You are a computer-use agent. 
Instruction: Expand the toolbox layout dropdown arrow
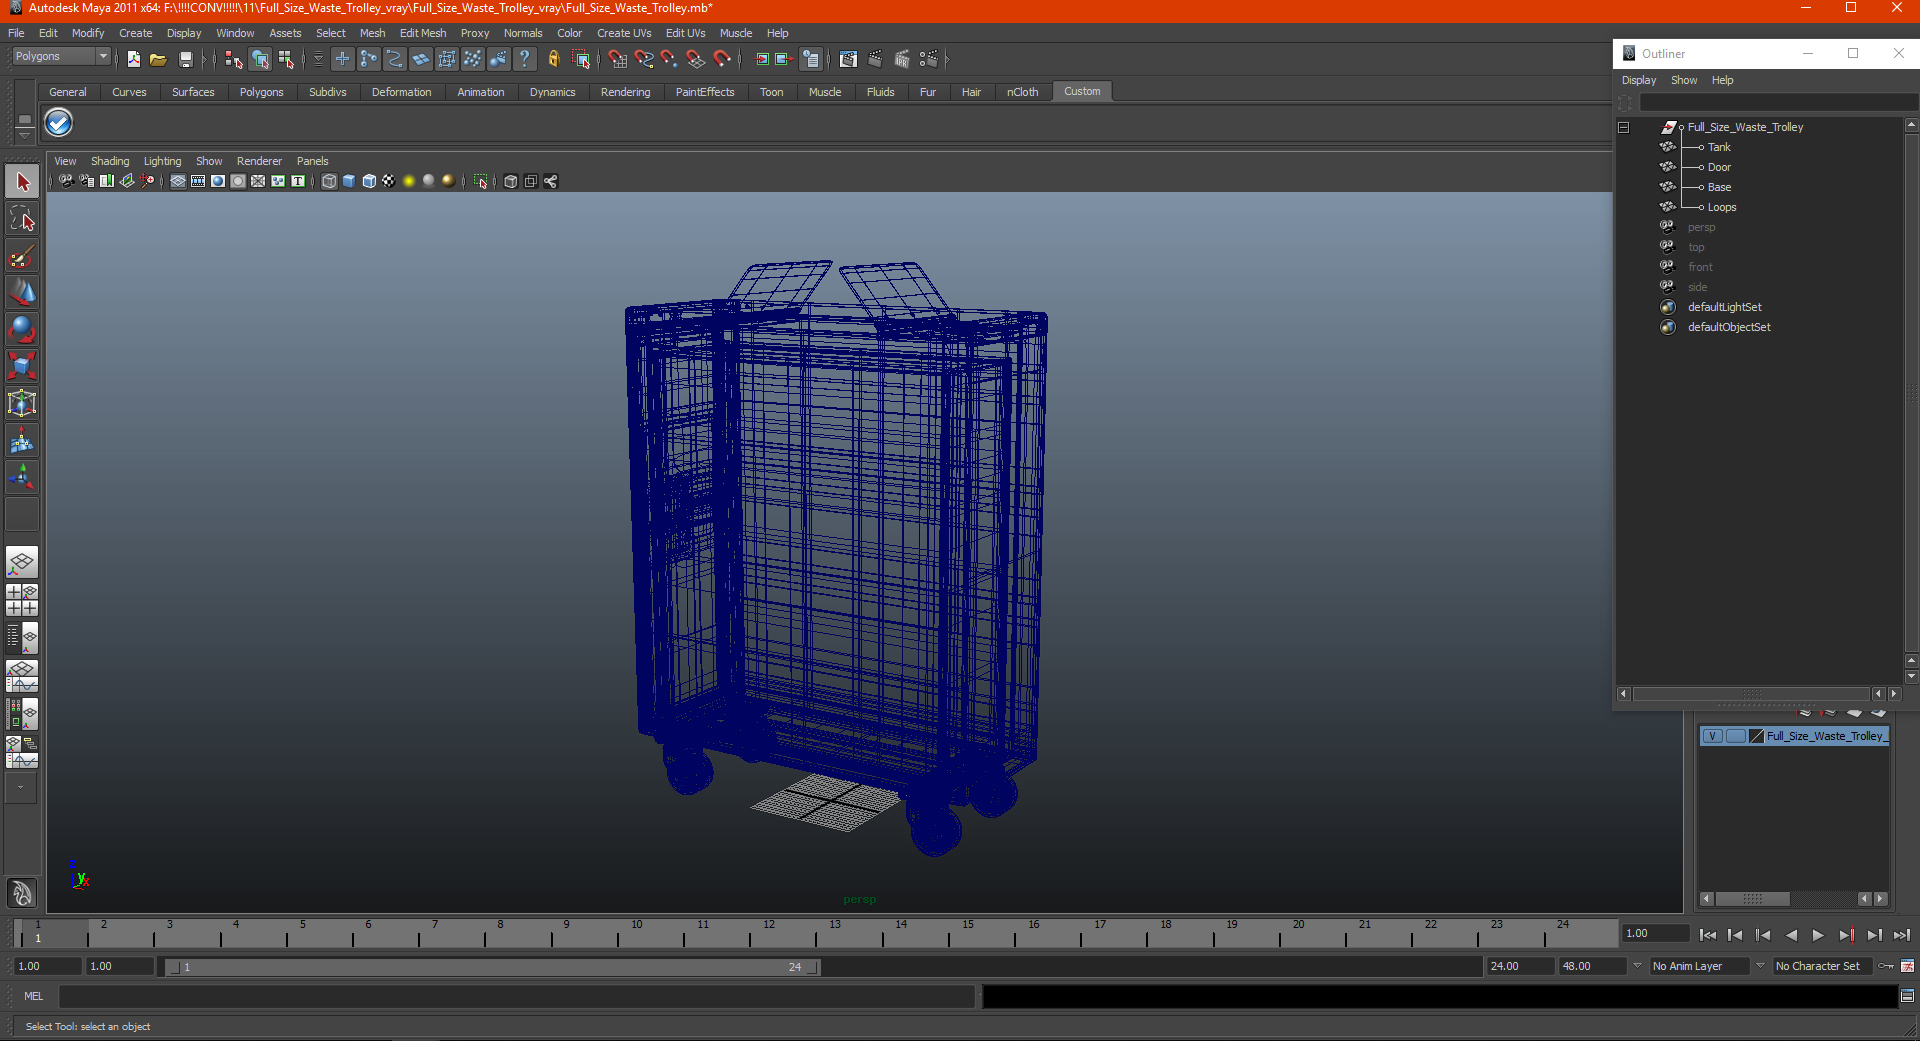click(21, 788)
